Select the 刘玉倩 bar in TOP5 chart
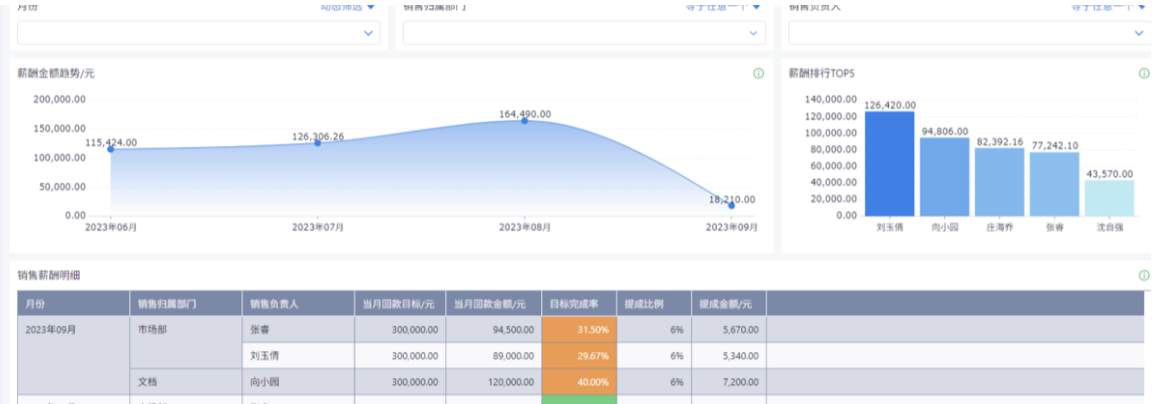 (890, 164)
